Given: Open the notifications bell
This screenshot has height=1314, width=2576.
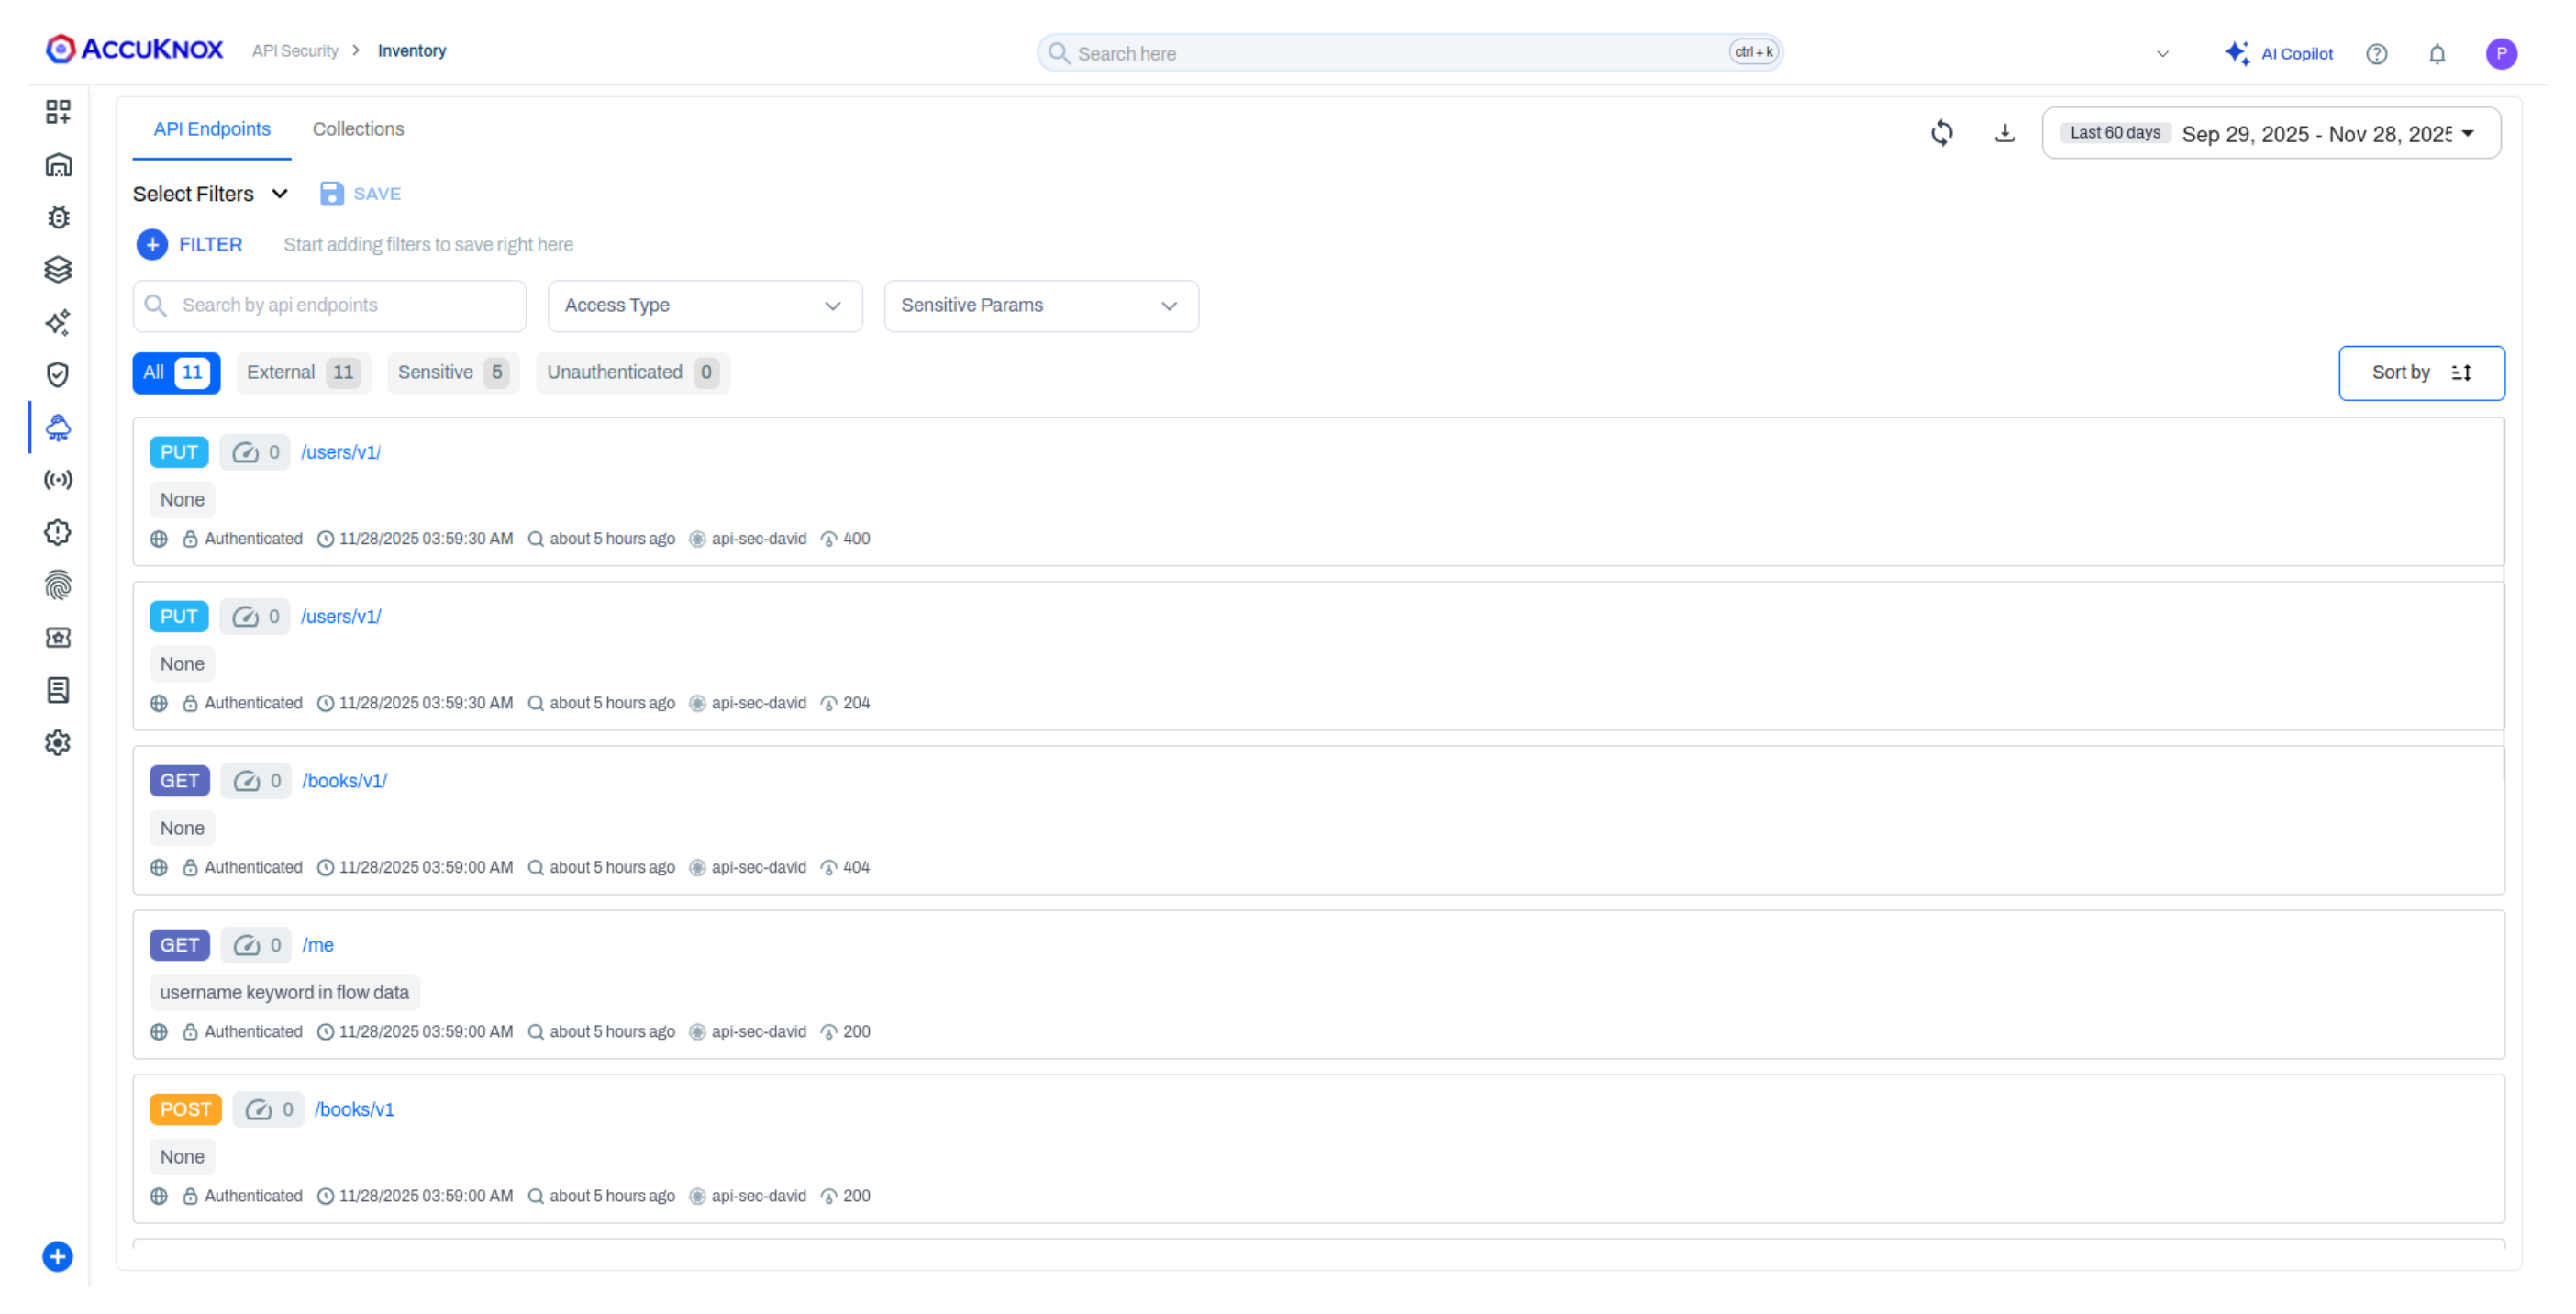Looking at the screenshot, I should click(x=2436, y=54).
